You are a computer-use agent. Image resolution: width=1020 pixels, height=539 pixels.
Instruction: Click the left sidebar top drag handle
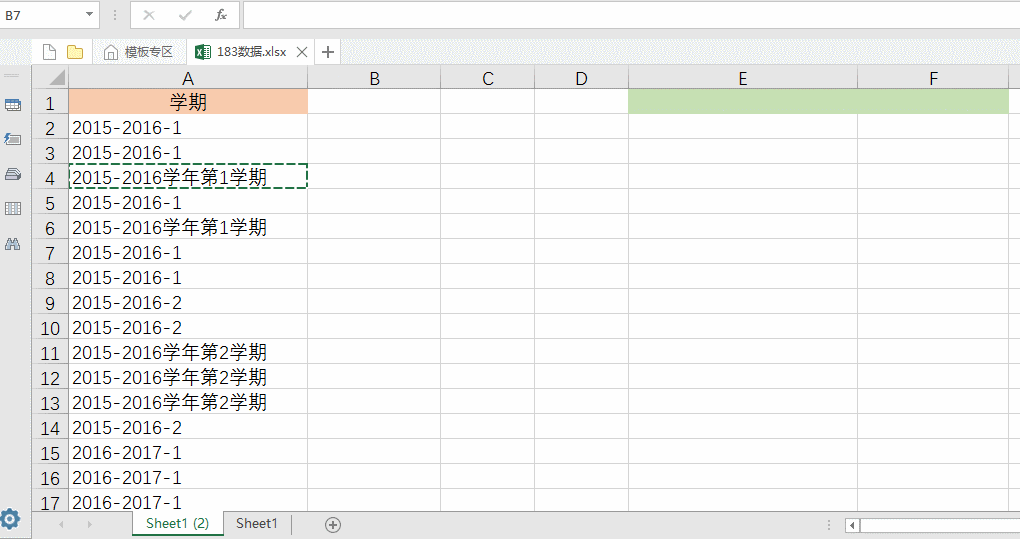tap(12, 75)
